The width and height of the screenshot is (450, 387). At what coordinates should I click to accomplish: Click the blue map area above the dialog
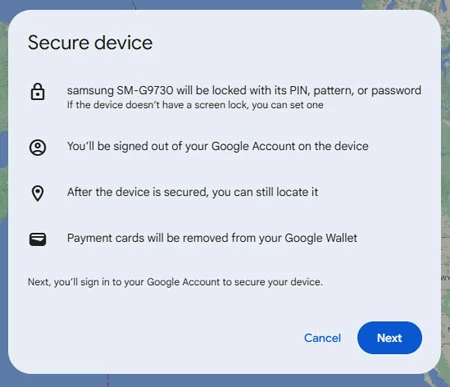233,4
